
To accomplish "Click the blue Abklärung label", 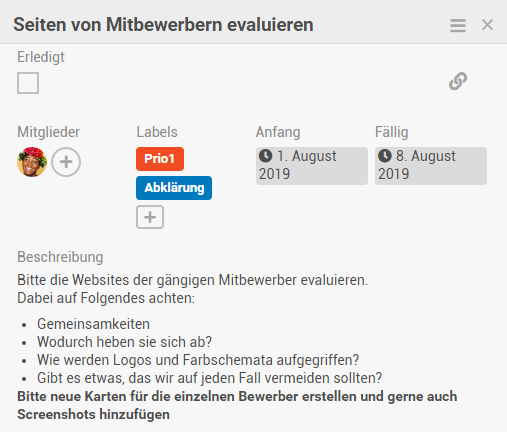I will pyautogui.click(x=174, y=188).
